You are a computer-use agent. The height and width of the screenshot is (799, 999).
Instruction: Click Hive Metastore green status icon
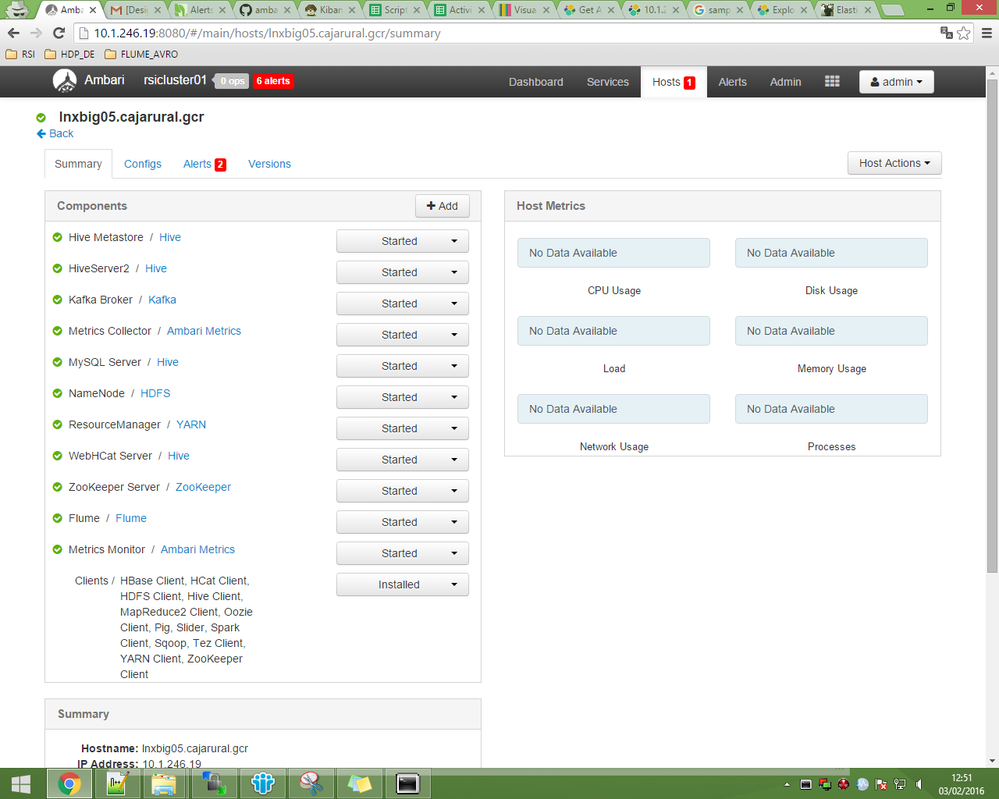pos(57,237)
